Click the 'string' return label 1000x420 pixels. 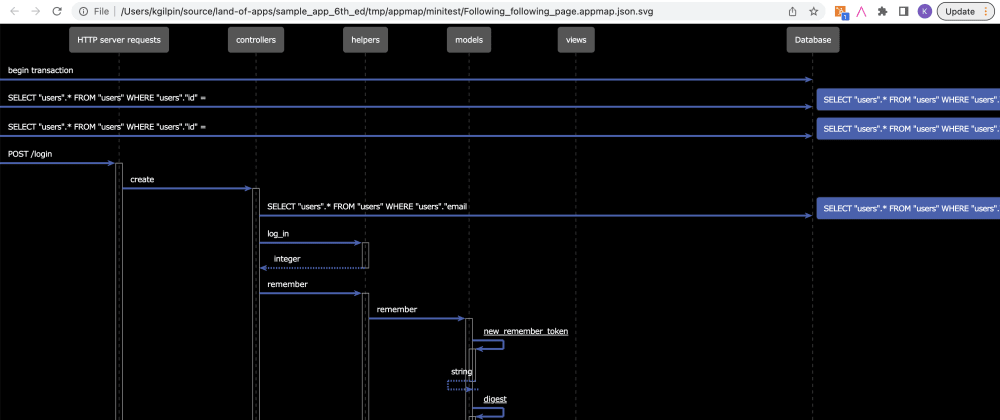click(462, 372)
